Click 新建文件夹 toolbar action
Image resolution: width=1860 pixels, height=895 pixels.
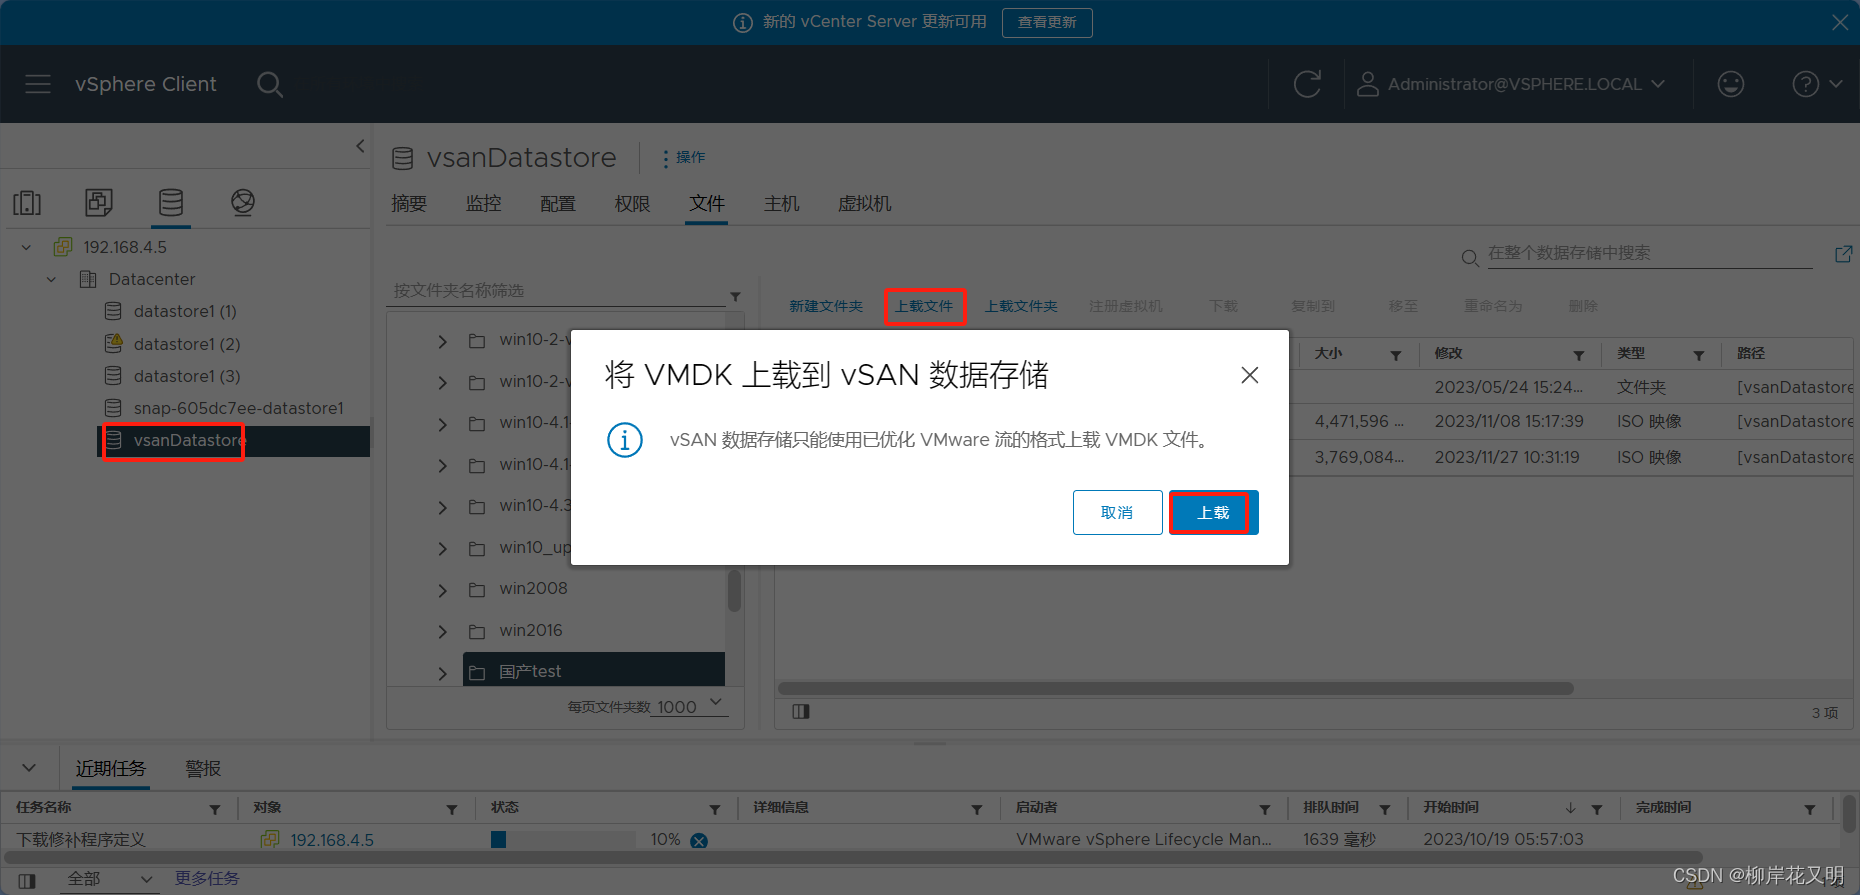[826, 306]
